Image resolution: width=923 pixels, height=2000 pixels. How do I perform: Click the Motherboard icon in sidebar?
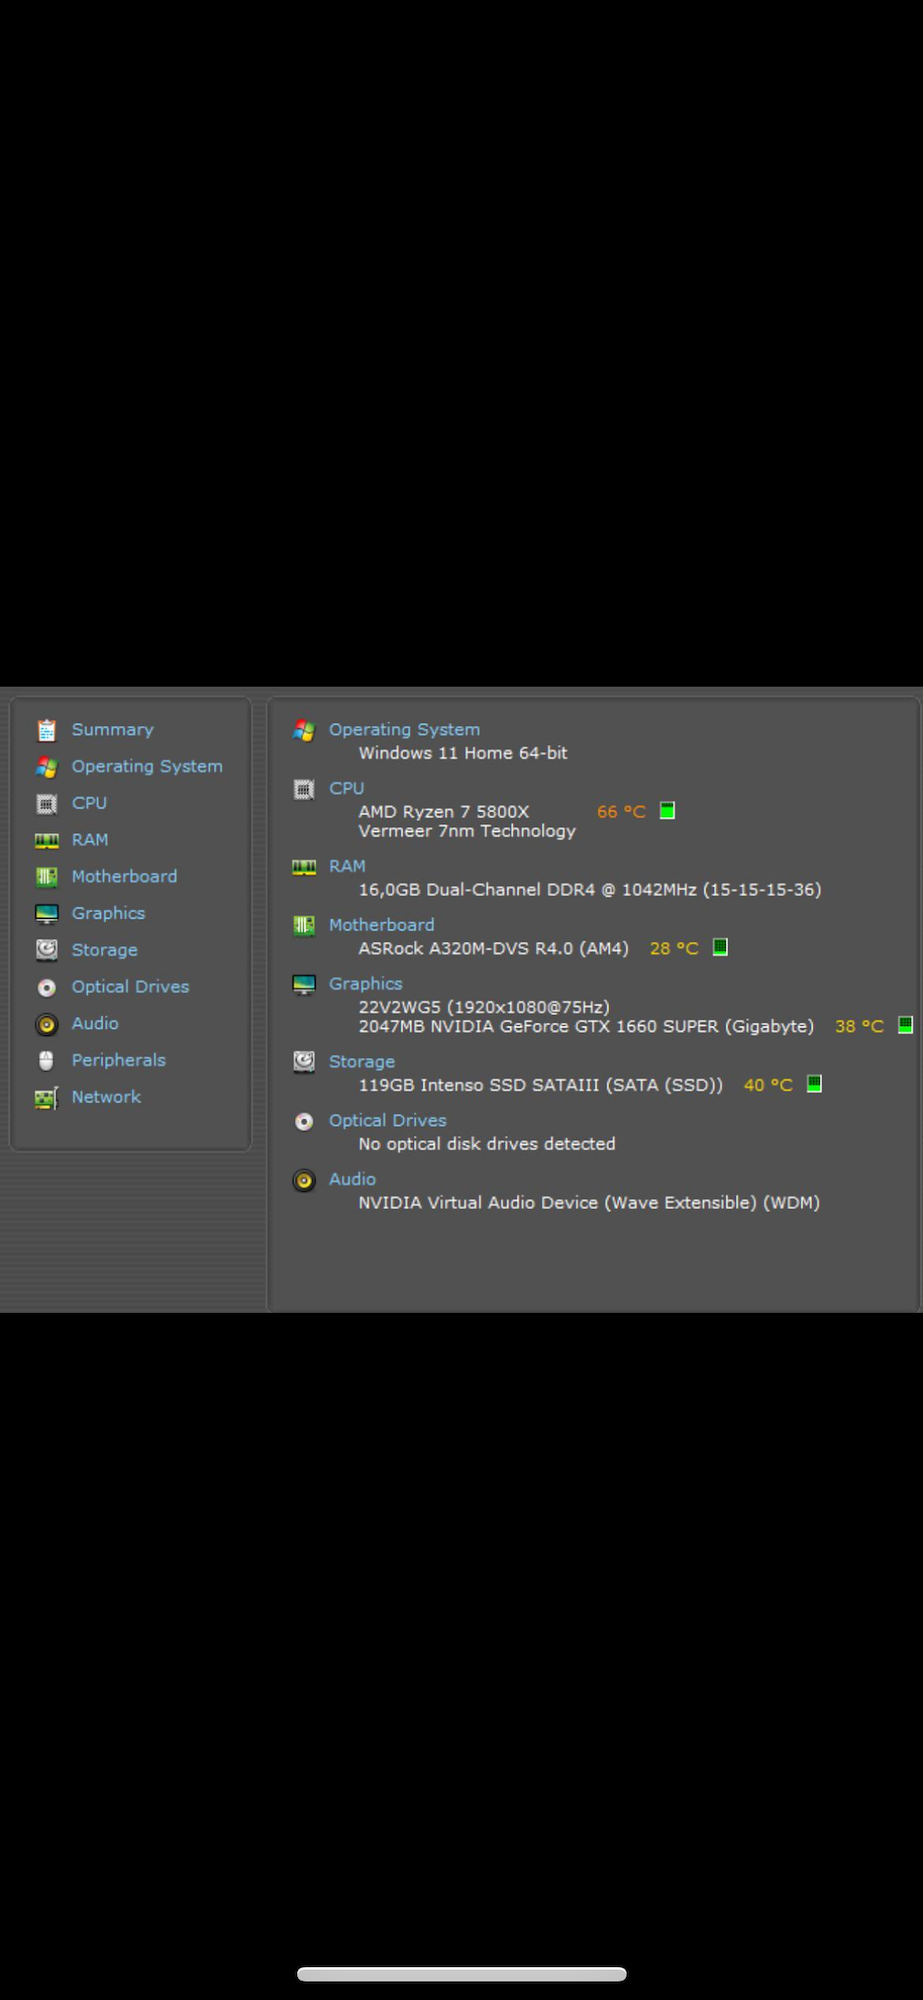click(x=46, y=877)
